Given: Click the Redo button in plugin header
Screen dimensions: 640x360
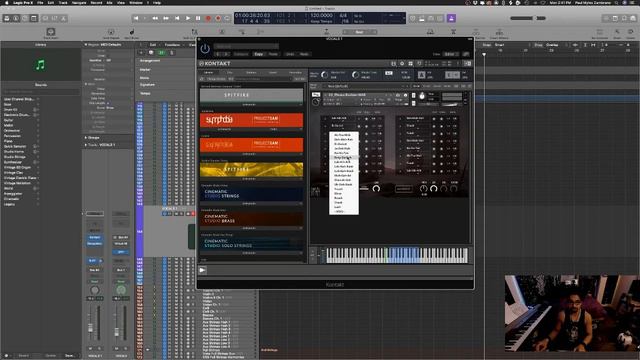Looking at the screenshot, I should [304, 54].
